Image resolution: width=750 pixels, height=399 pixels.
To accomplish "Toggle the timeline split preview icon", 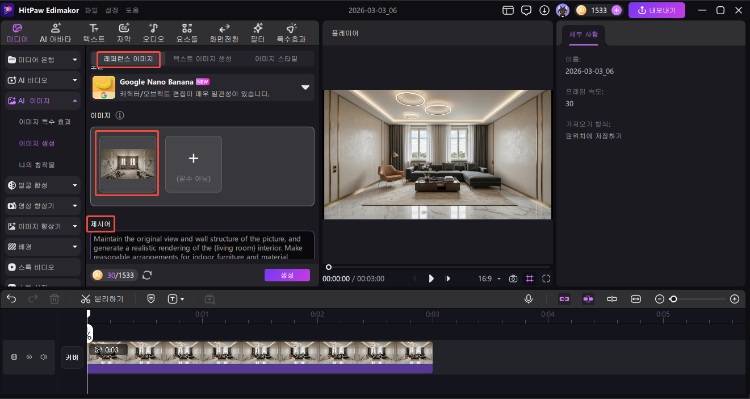I will point(612,299).
